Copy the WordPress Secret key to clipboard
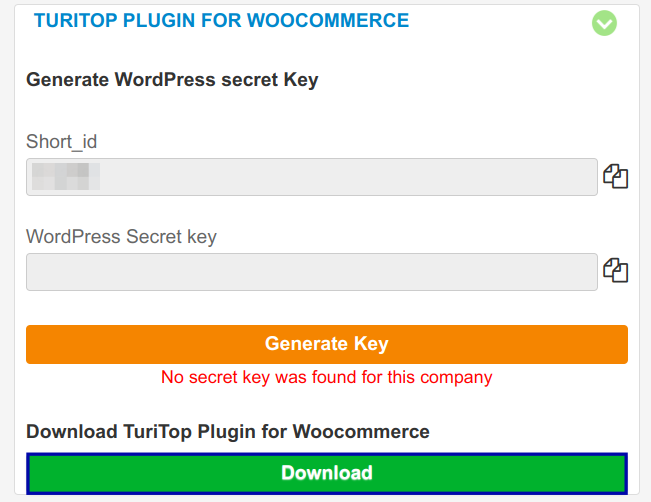The width and height of the screenshot is (651, 502). point(615,270)
